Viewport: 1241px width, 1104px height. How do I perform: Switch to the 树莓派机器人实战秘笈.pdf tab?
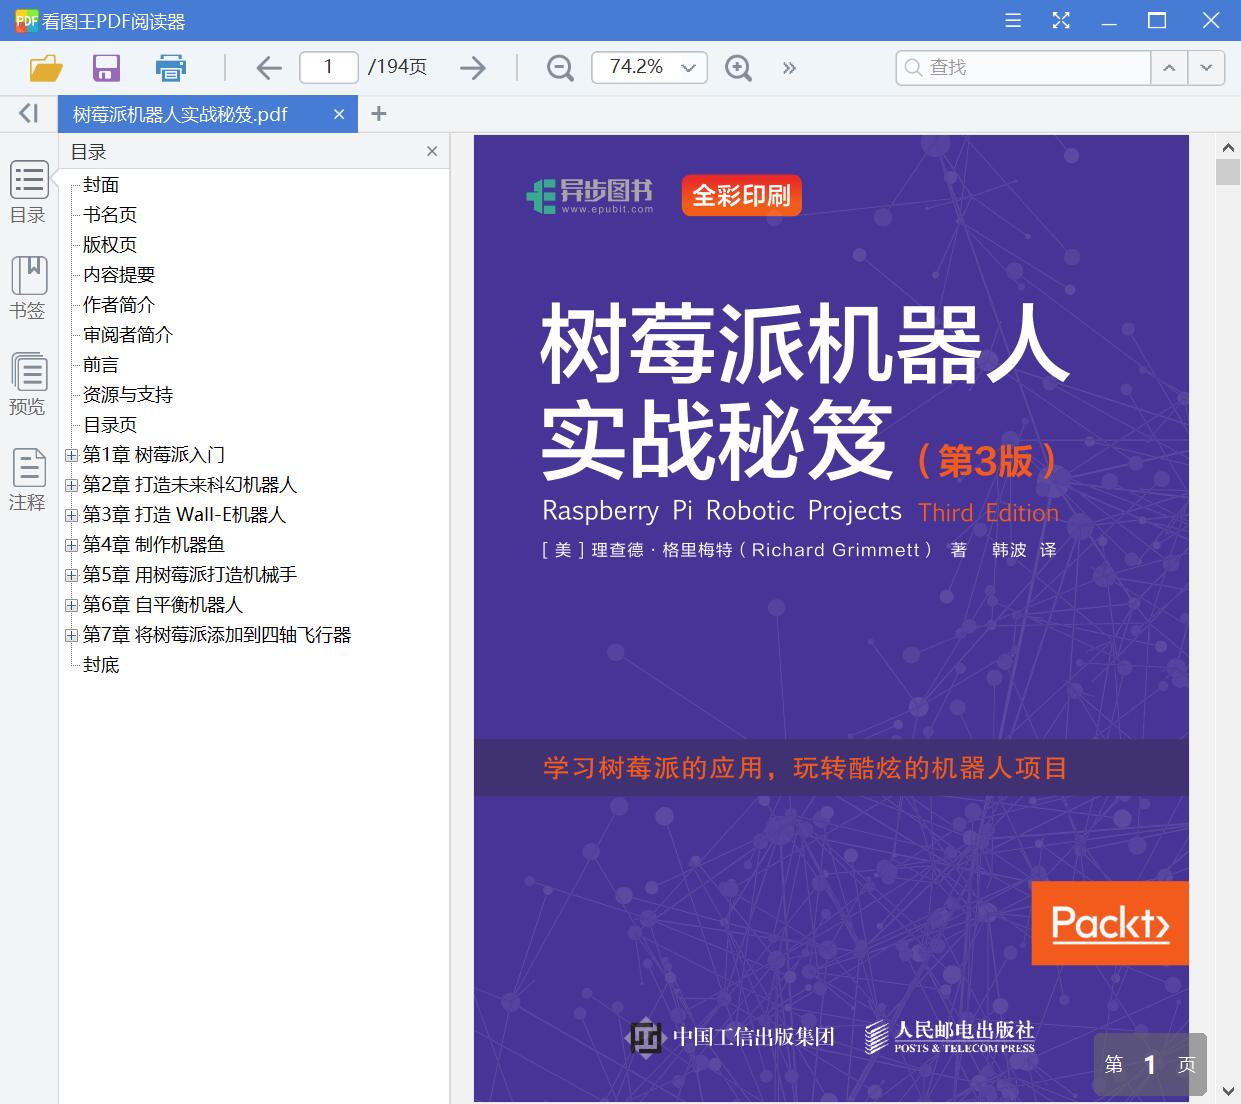pyautogui.click(x=180, y=115)
